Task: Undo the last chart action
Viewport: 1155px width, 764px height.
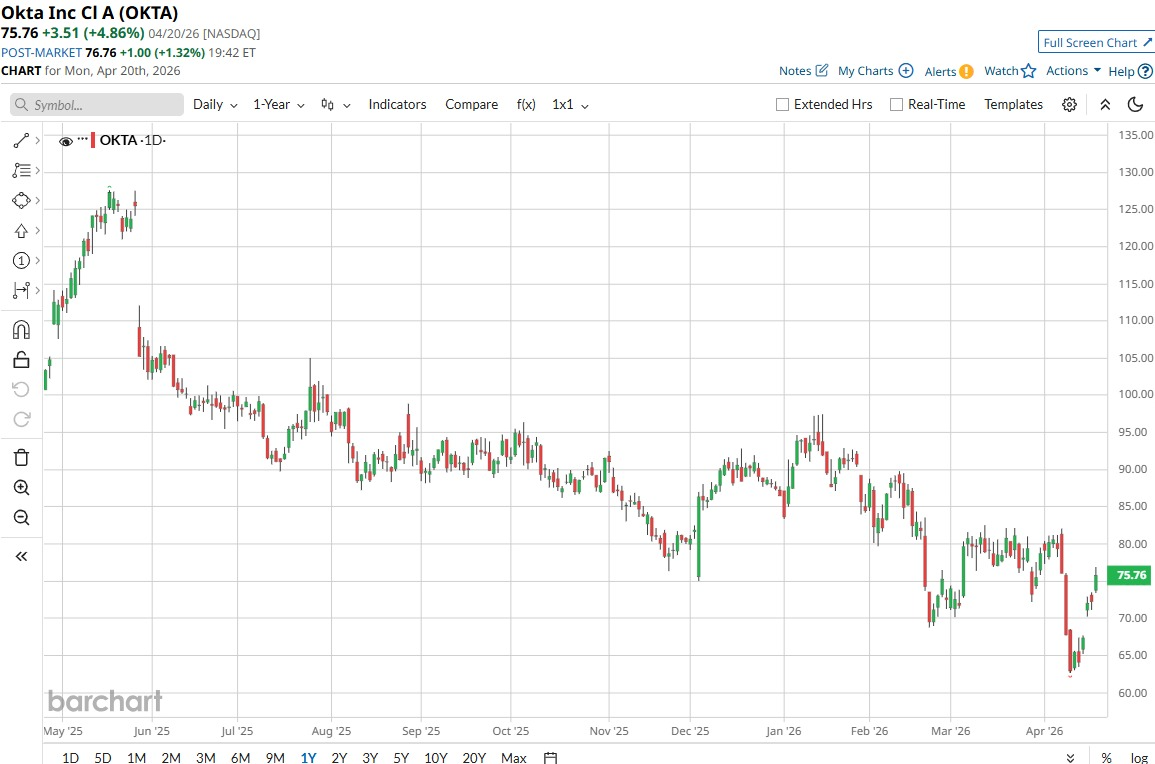Action: click(x=21, y=389)
